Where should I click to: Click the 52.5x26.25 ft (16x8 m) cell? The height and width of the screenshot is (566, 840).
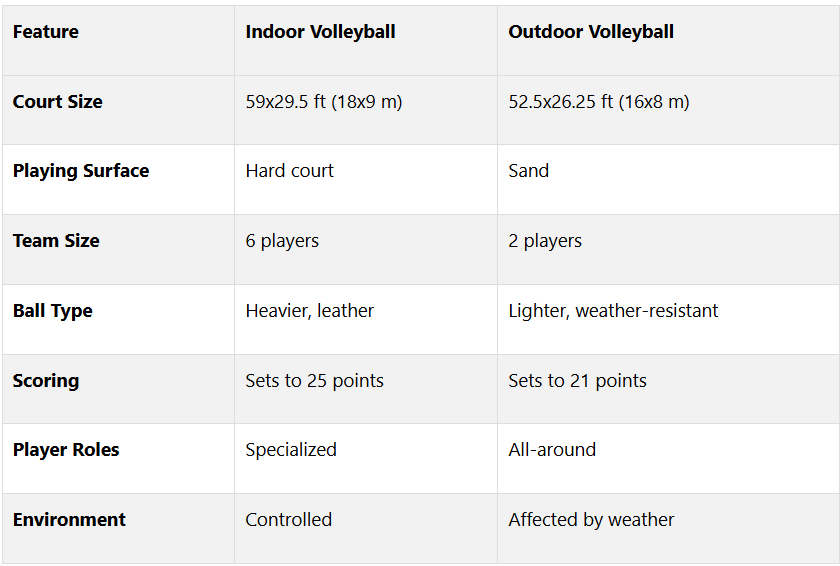(x=598, y=102)
